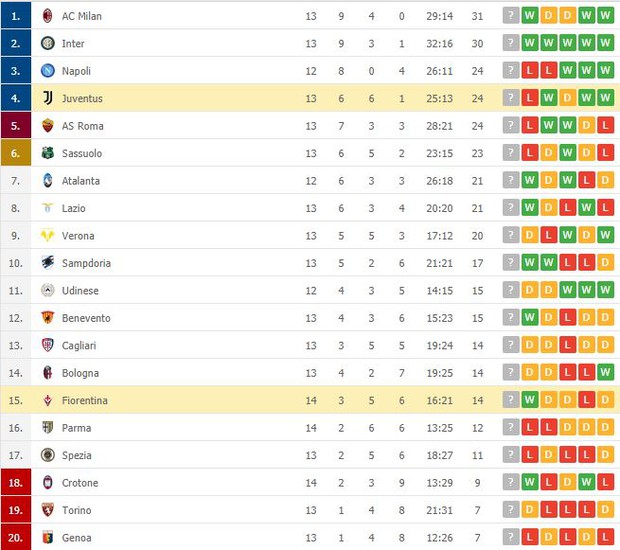620x550 pixels.
Task: Click the AC Milan club crest icon
Action: 47,16
